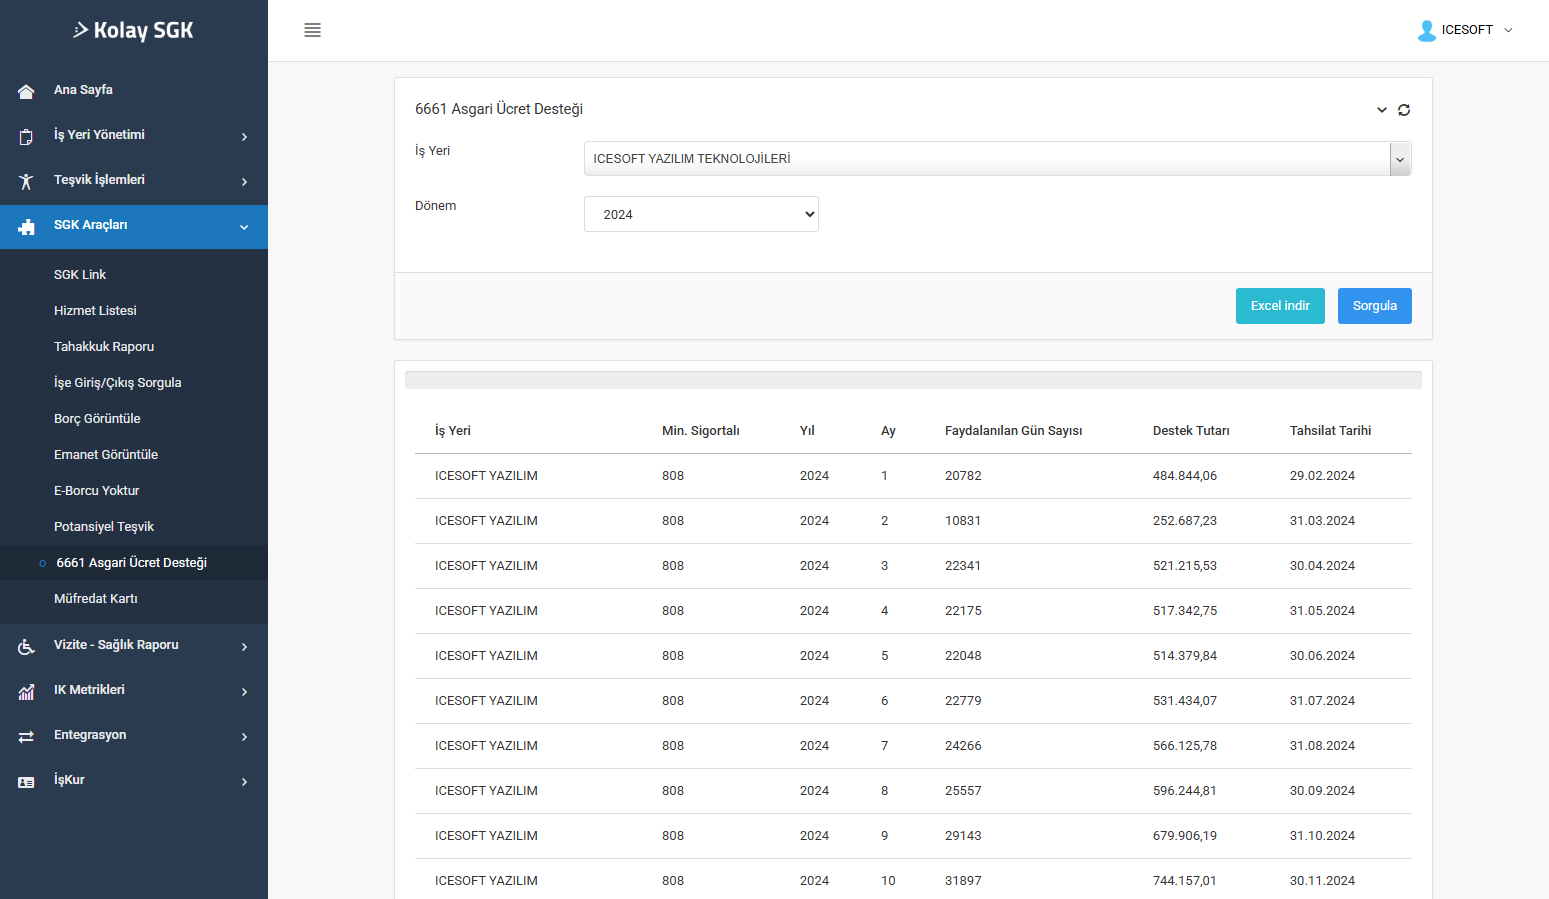This screenshot has width=1549, height=899.
Task: Click the İş Yeri Yönetimi clipboard icon
Action: [26, 136]
